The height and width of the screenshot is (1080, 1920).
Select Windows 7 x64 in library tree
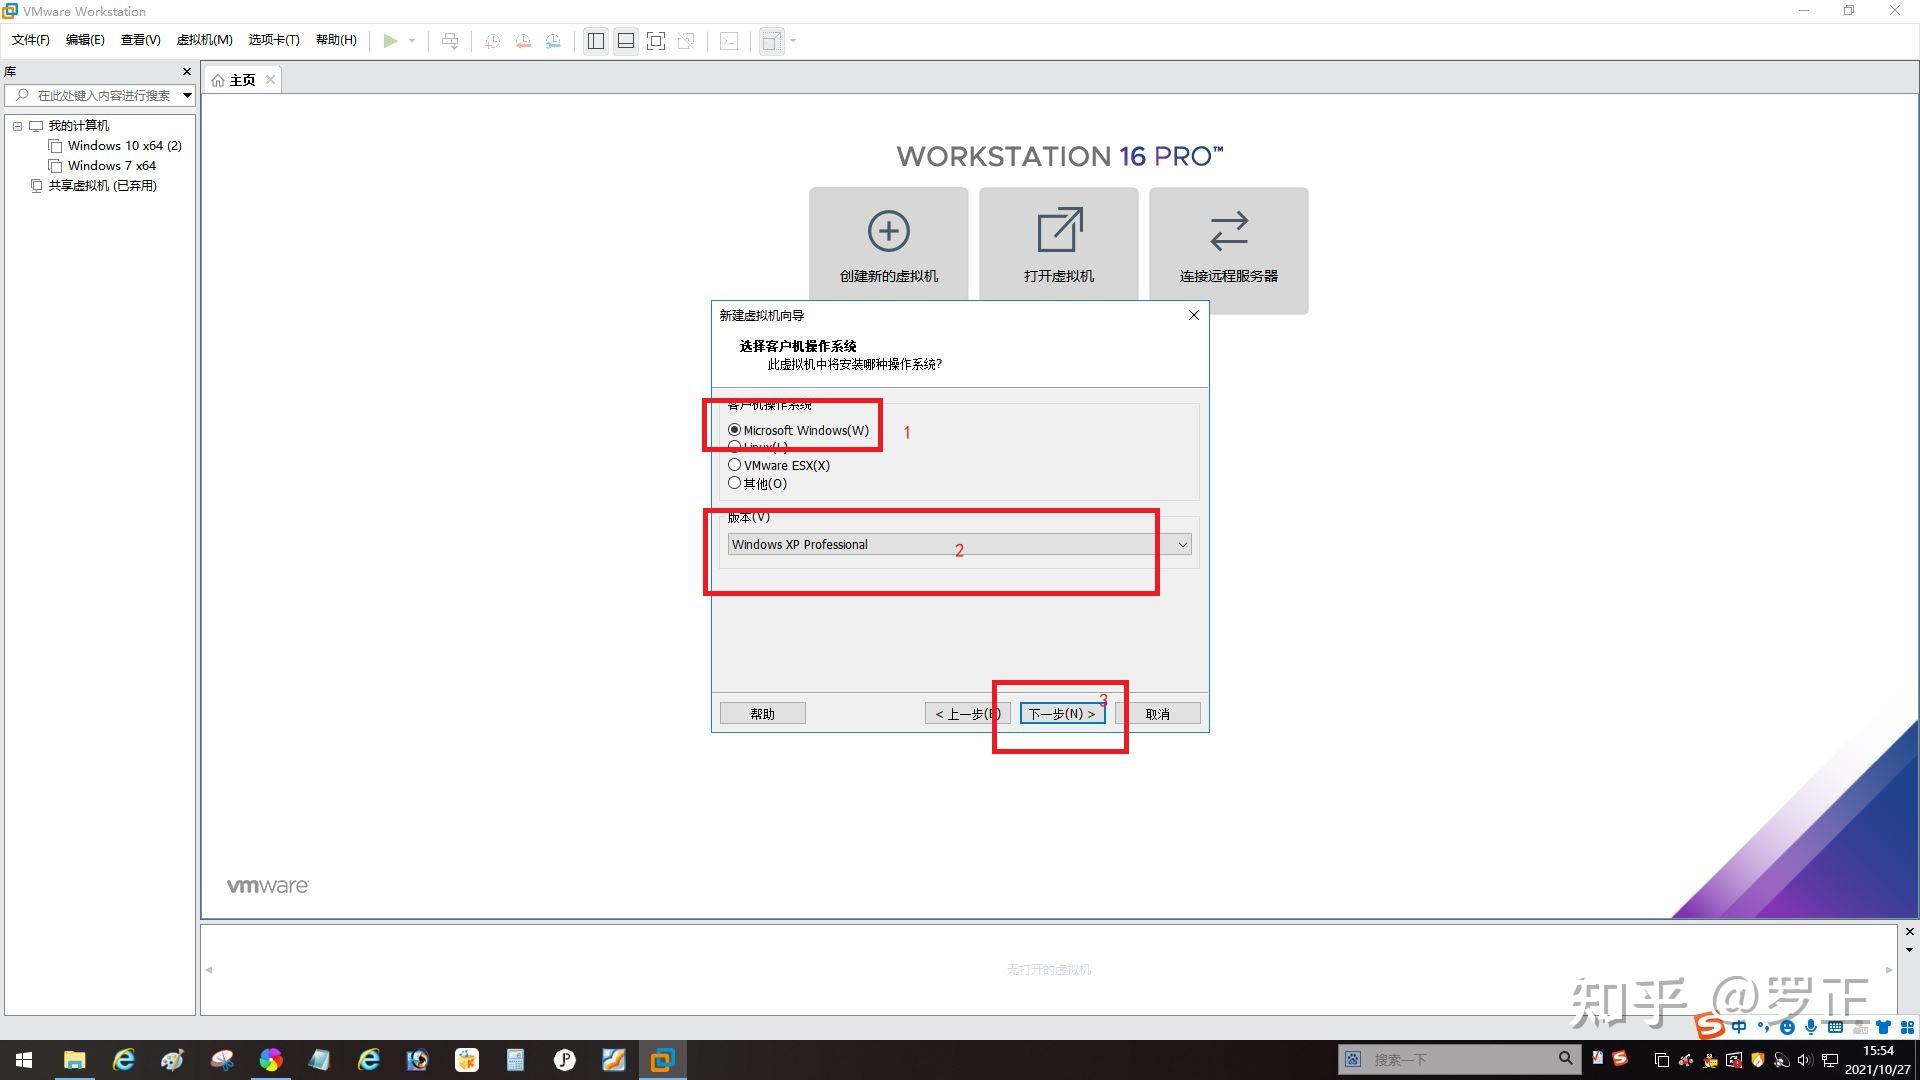click(111, 166)
